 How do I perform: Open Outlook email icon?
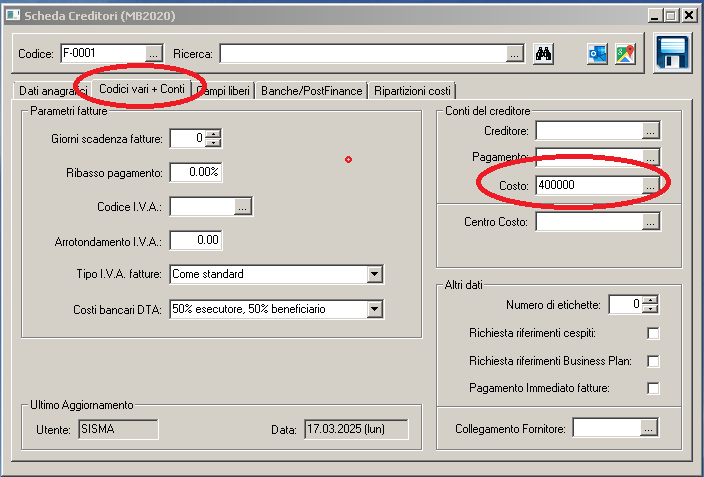click(597, 54)
